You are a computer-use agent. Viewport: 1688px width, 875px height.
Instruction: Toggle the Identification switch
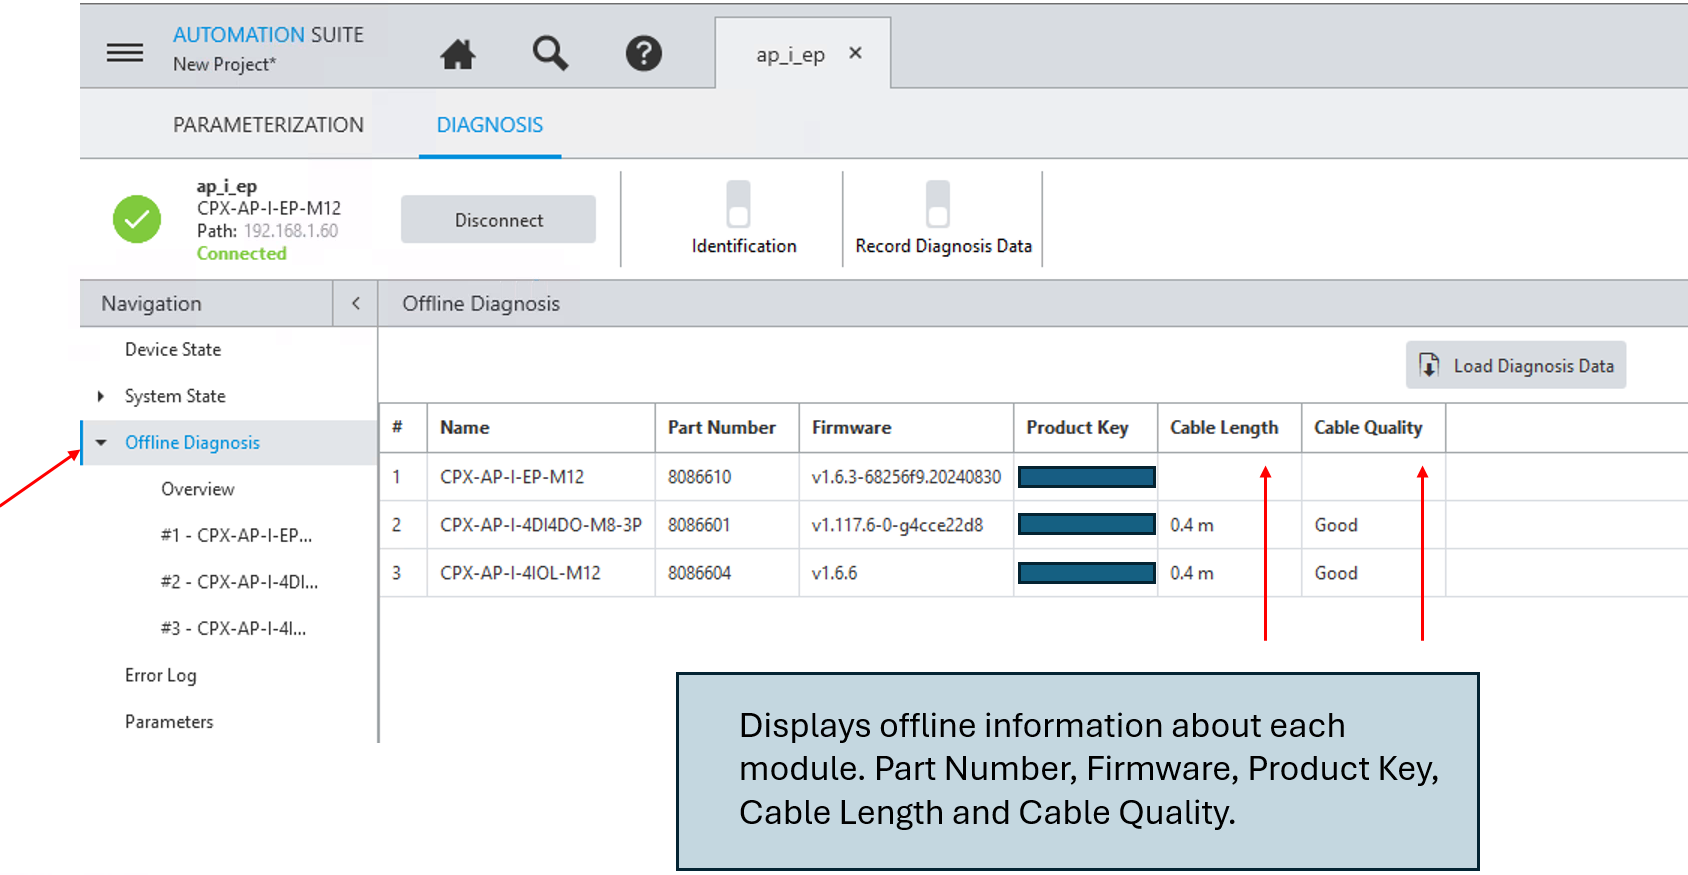738,204
